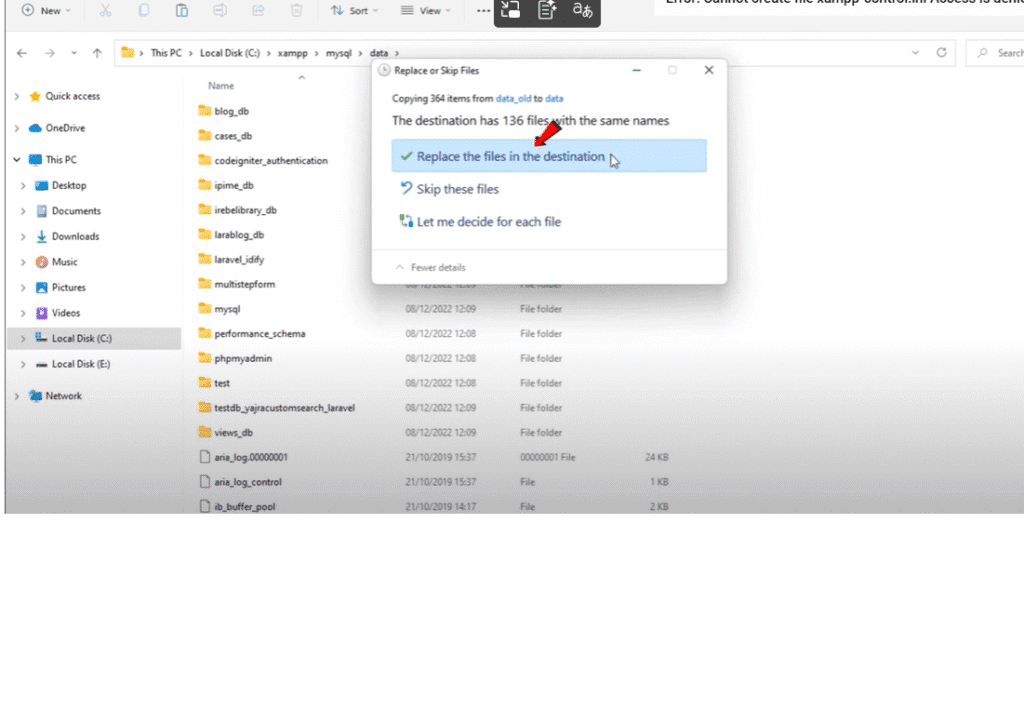This screenshot has width=1024, height=725.
Task: Select the ib_buffer_pool file
Action: [244, 507]
